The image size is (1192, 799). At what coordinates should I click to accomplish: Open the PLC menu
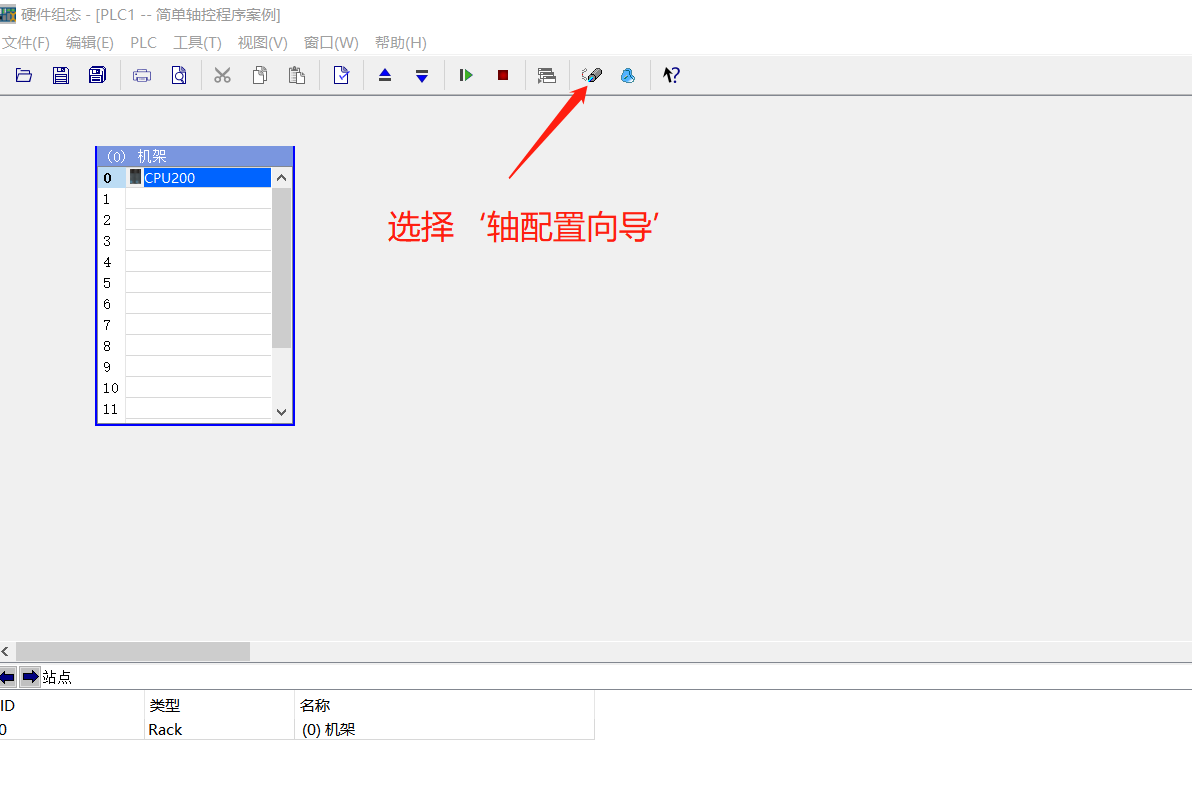click(143, 42)
